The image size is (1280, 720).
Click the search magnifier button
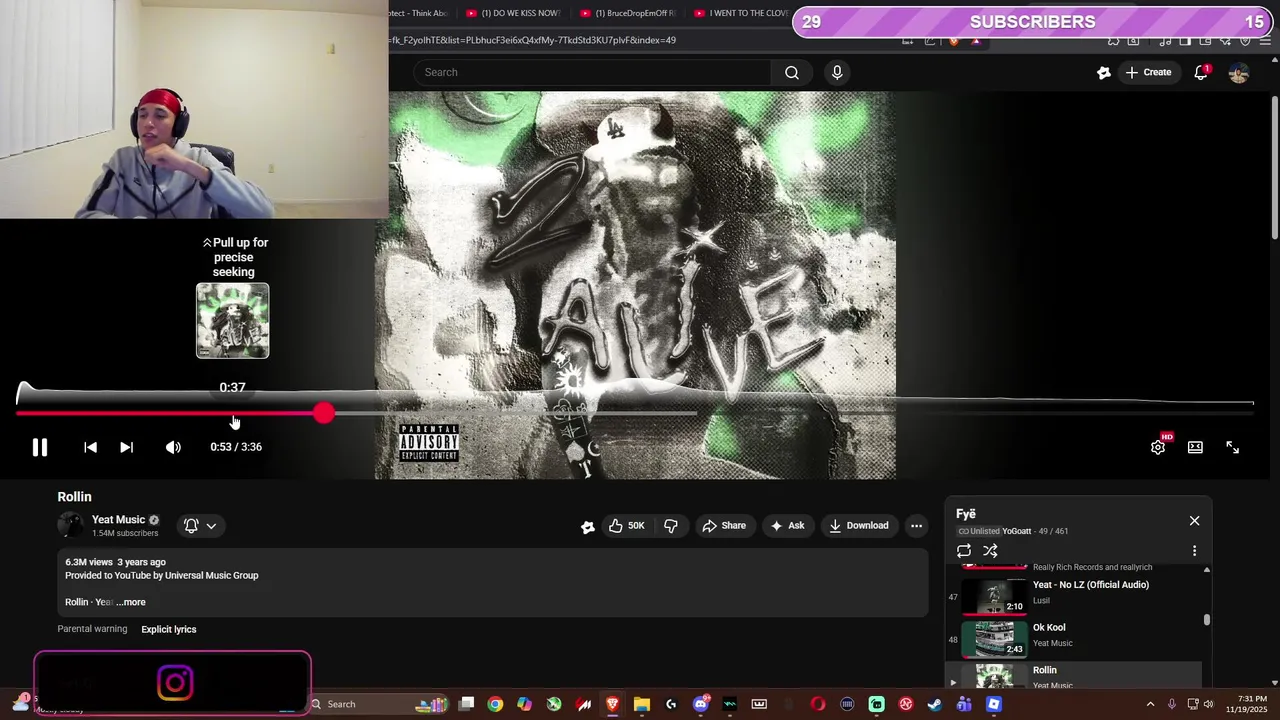(x=792, y=72)
